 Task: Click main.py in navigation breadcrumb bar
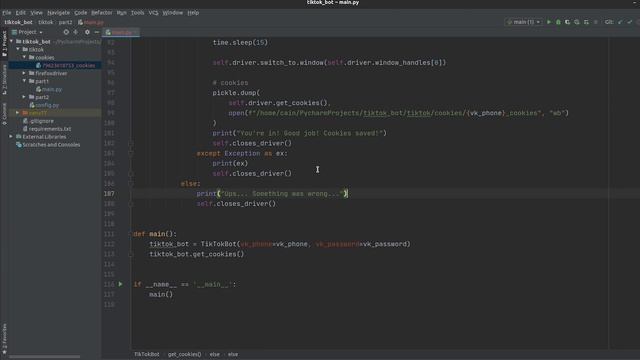(x=91, y=22)
